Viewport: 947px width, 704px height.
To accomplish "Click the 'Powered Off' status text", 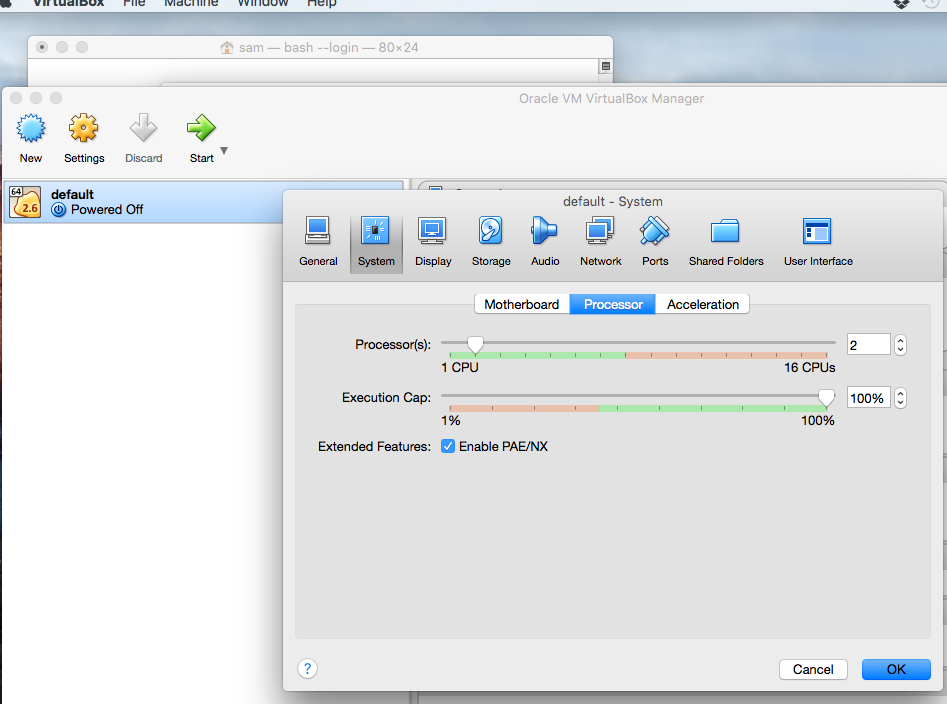I will [107, 210].
